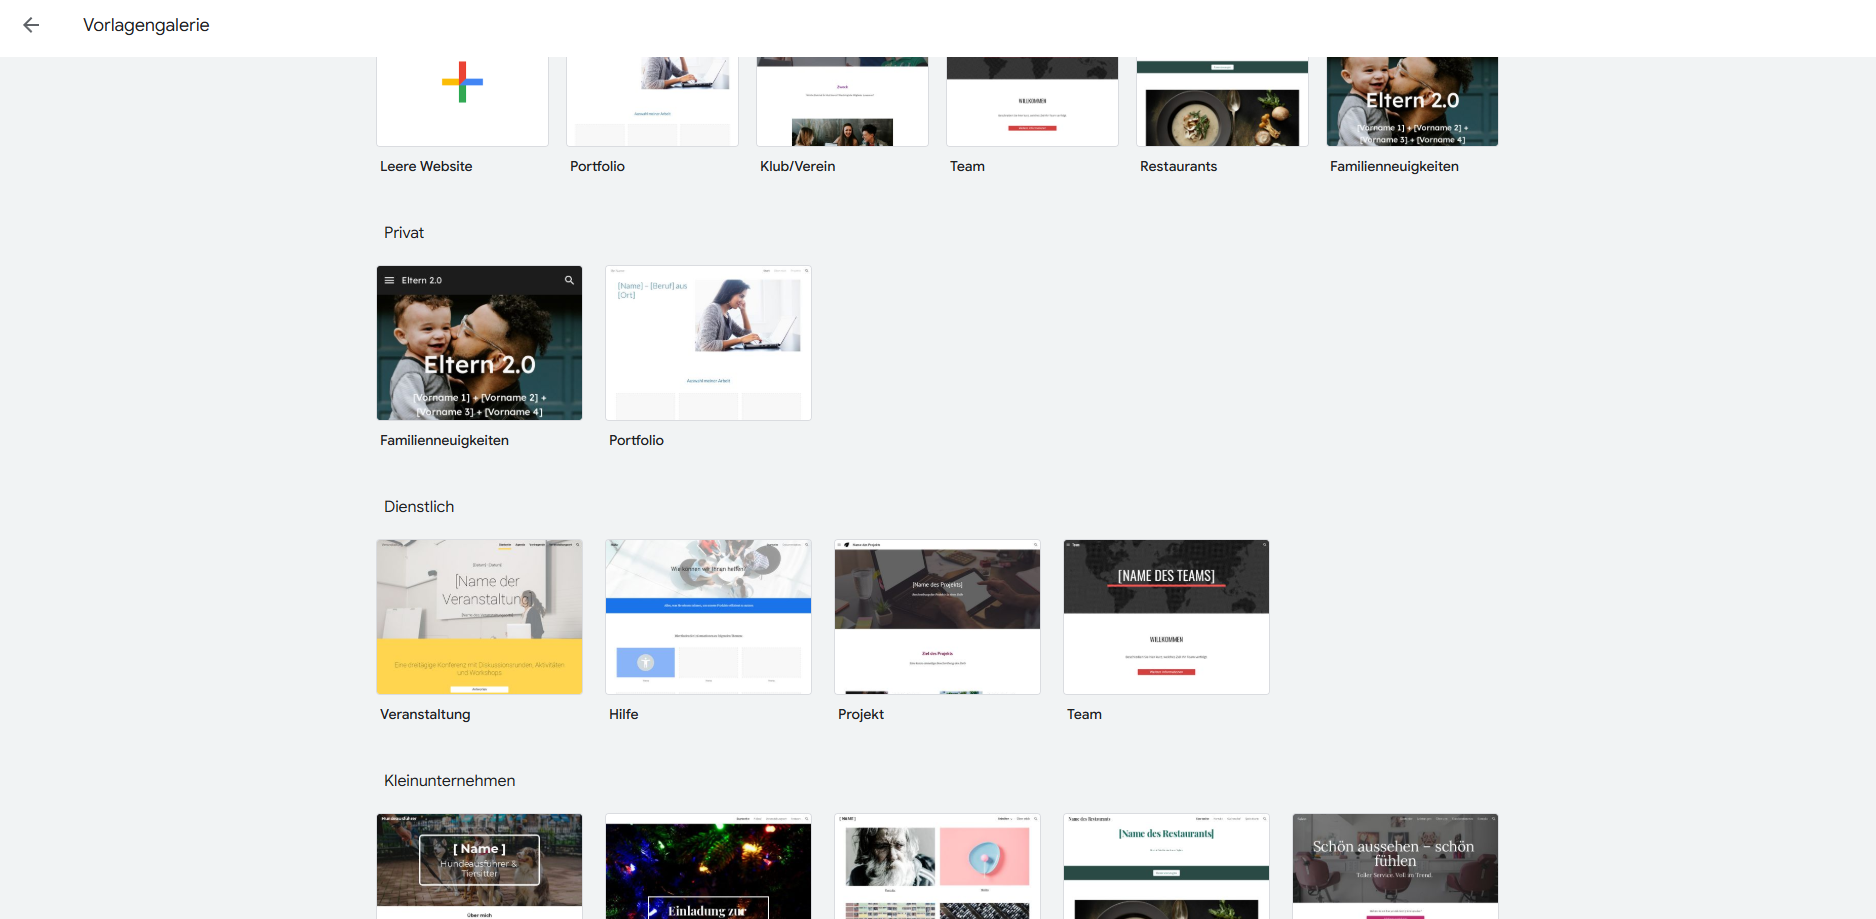Click the Klub/Verein label
This screenshot has width=1876, height=919.
pos(797,167)
